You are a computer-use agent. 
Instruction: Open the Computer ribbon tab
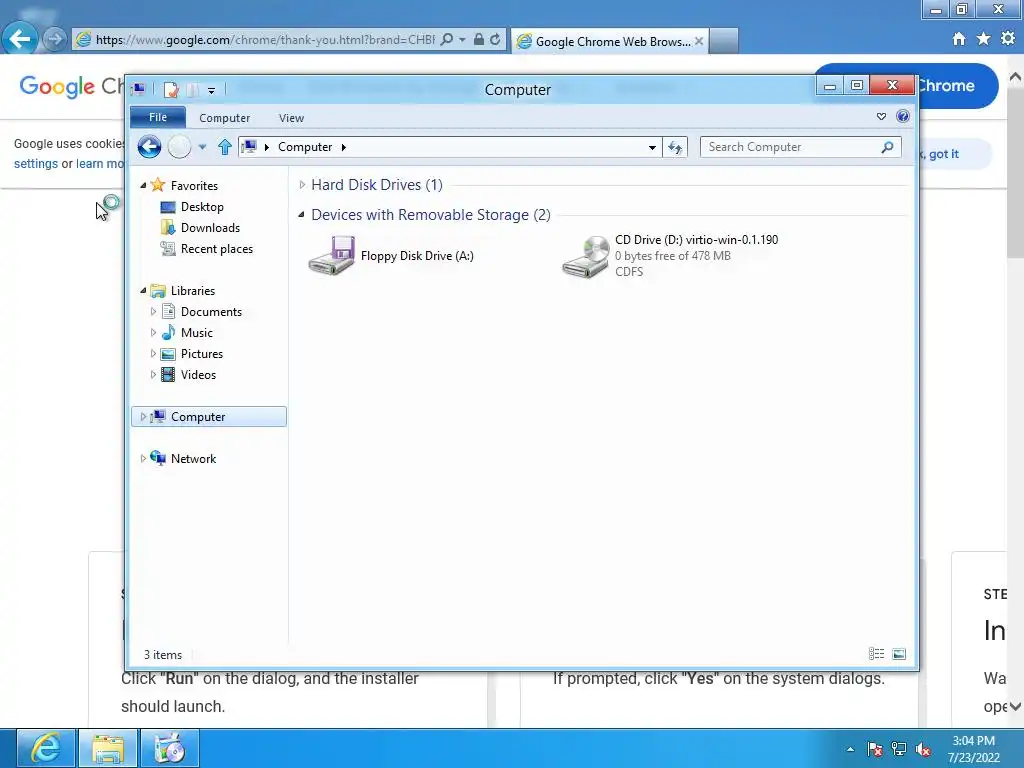[x=225, y=118]
